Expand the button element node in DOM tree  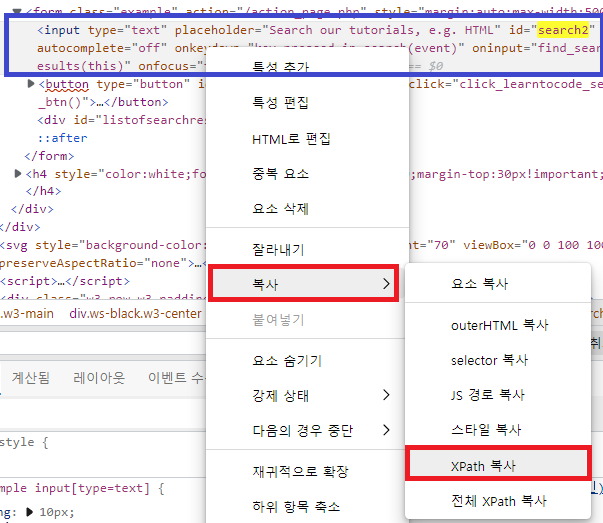coord(31,83)
